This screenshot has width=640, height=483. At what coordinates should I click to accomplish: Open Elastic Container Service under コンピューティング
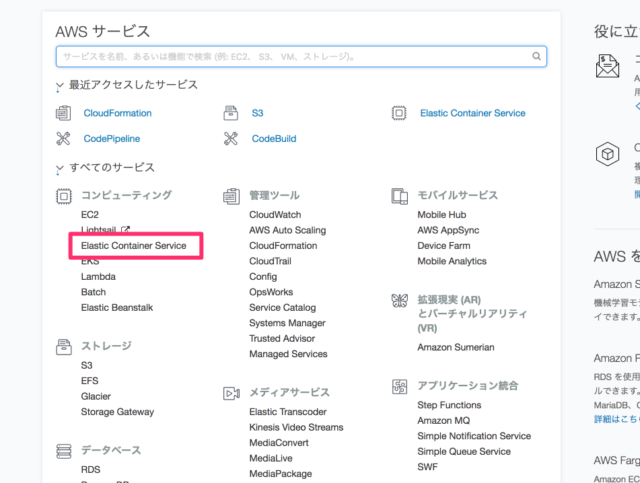(133, 245)
